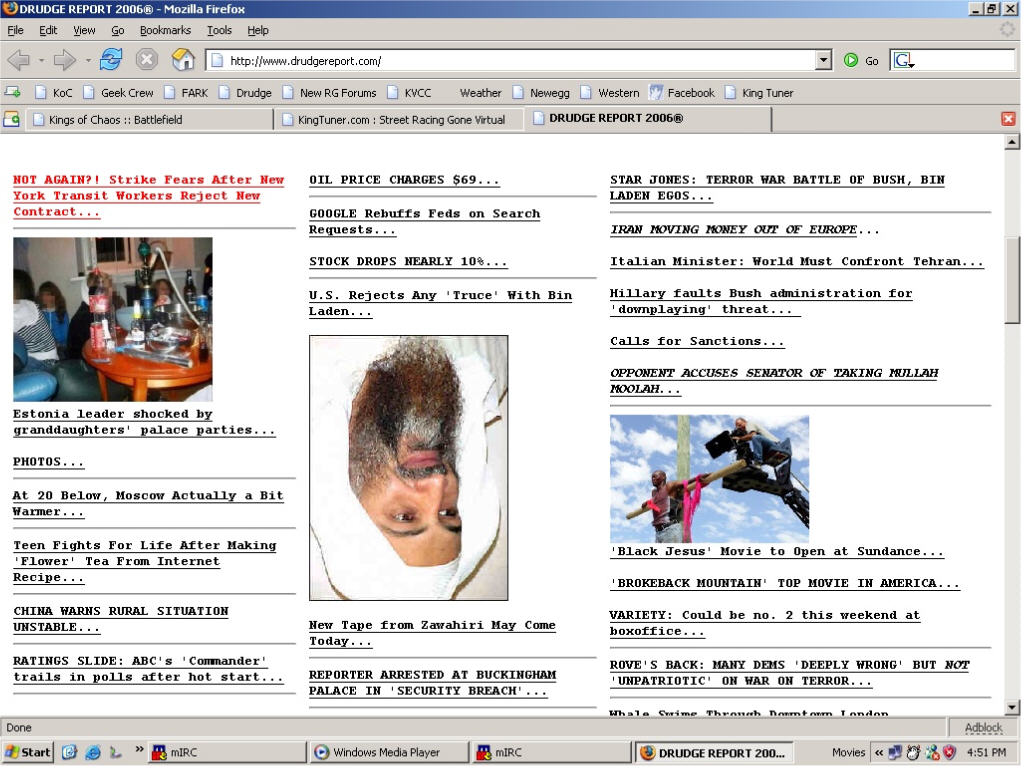
Task: Expand the address bar history dropdown
Action: [x=824, y=61]
